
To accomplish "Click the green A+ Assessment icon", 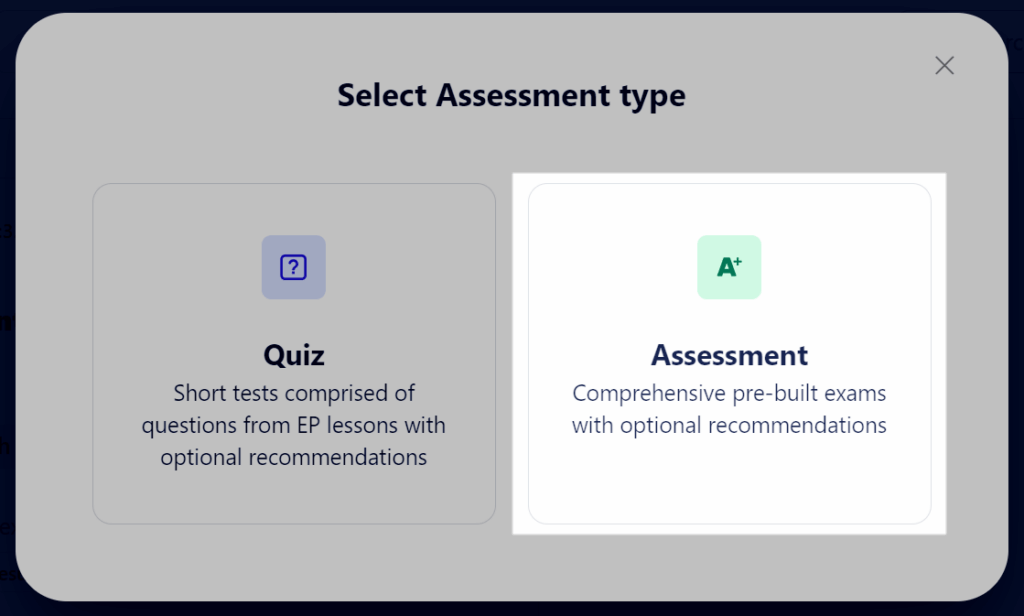I will pos(729,267).
